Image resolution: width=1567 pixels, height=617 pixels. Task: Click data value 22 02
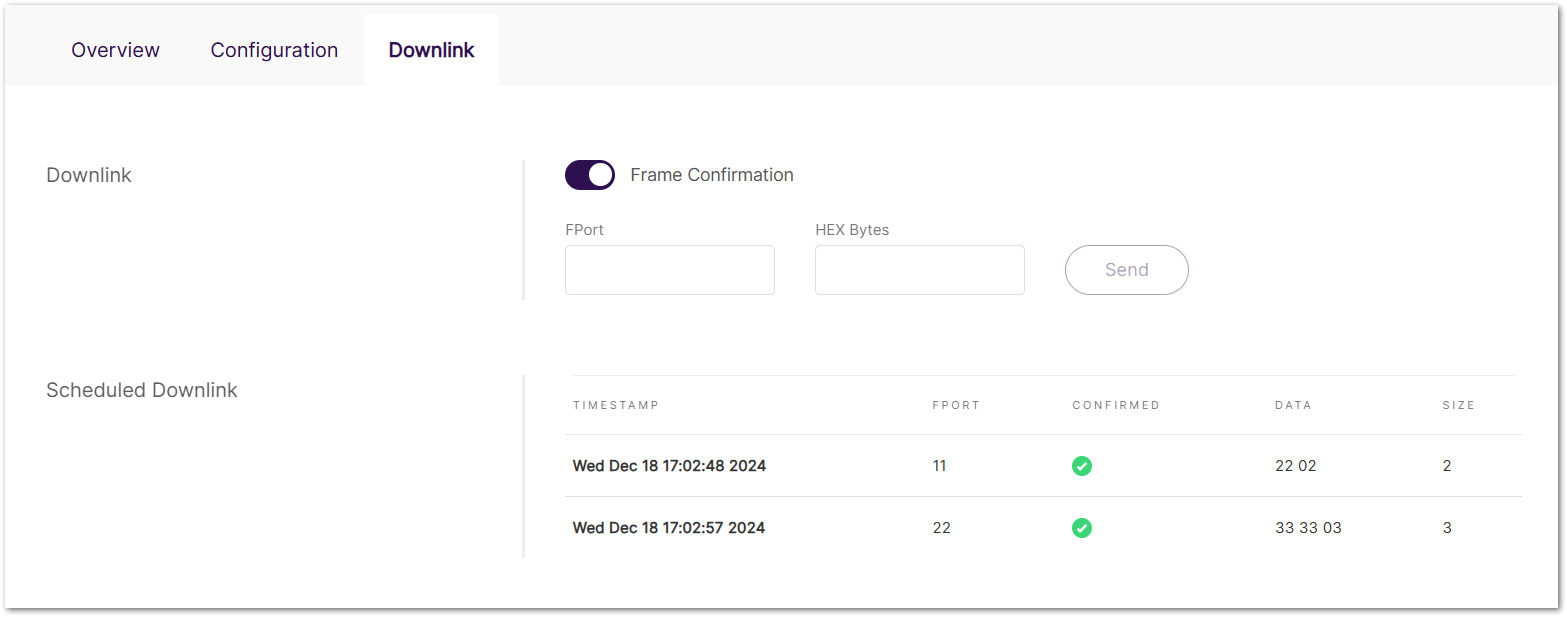point(1296,466)
